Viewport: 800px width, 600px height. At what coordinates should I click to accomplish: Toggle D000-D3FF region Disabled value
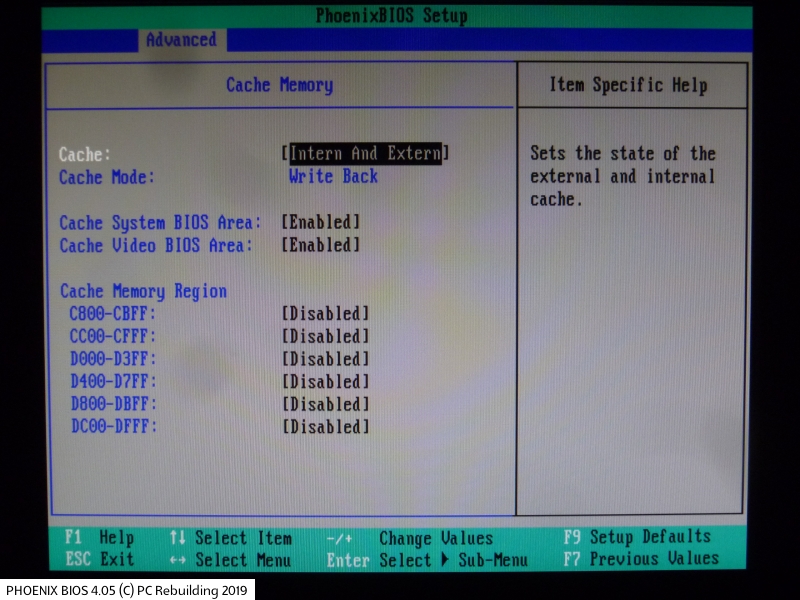[325, 359]
